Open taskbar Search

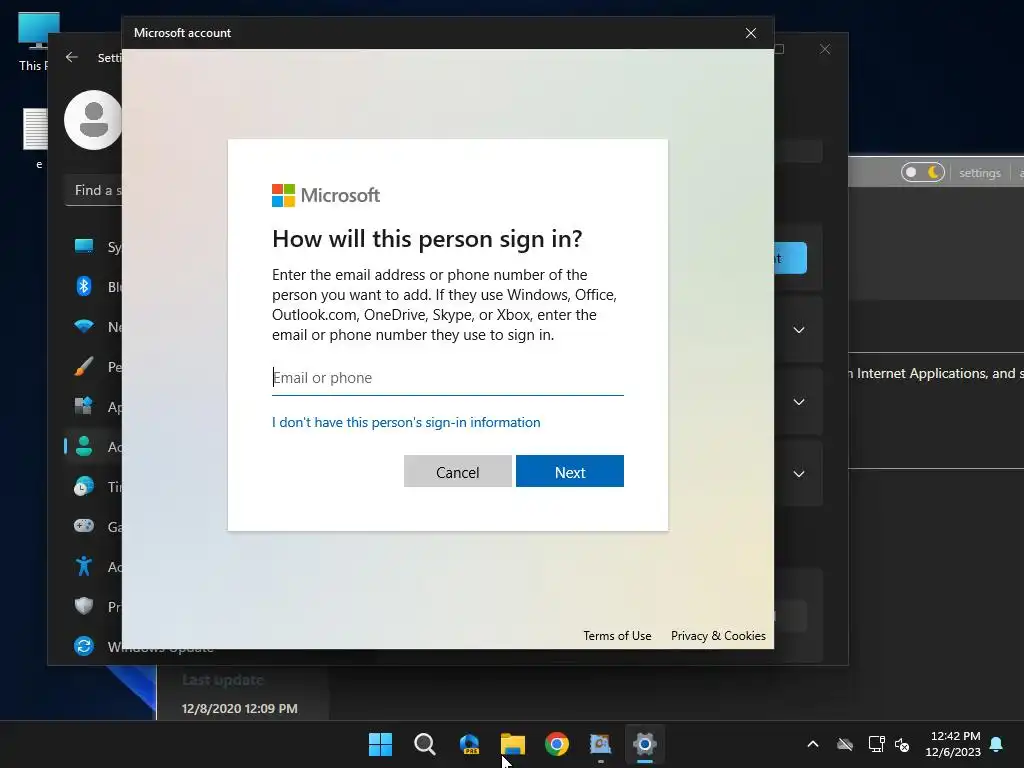(424, 744)
